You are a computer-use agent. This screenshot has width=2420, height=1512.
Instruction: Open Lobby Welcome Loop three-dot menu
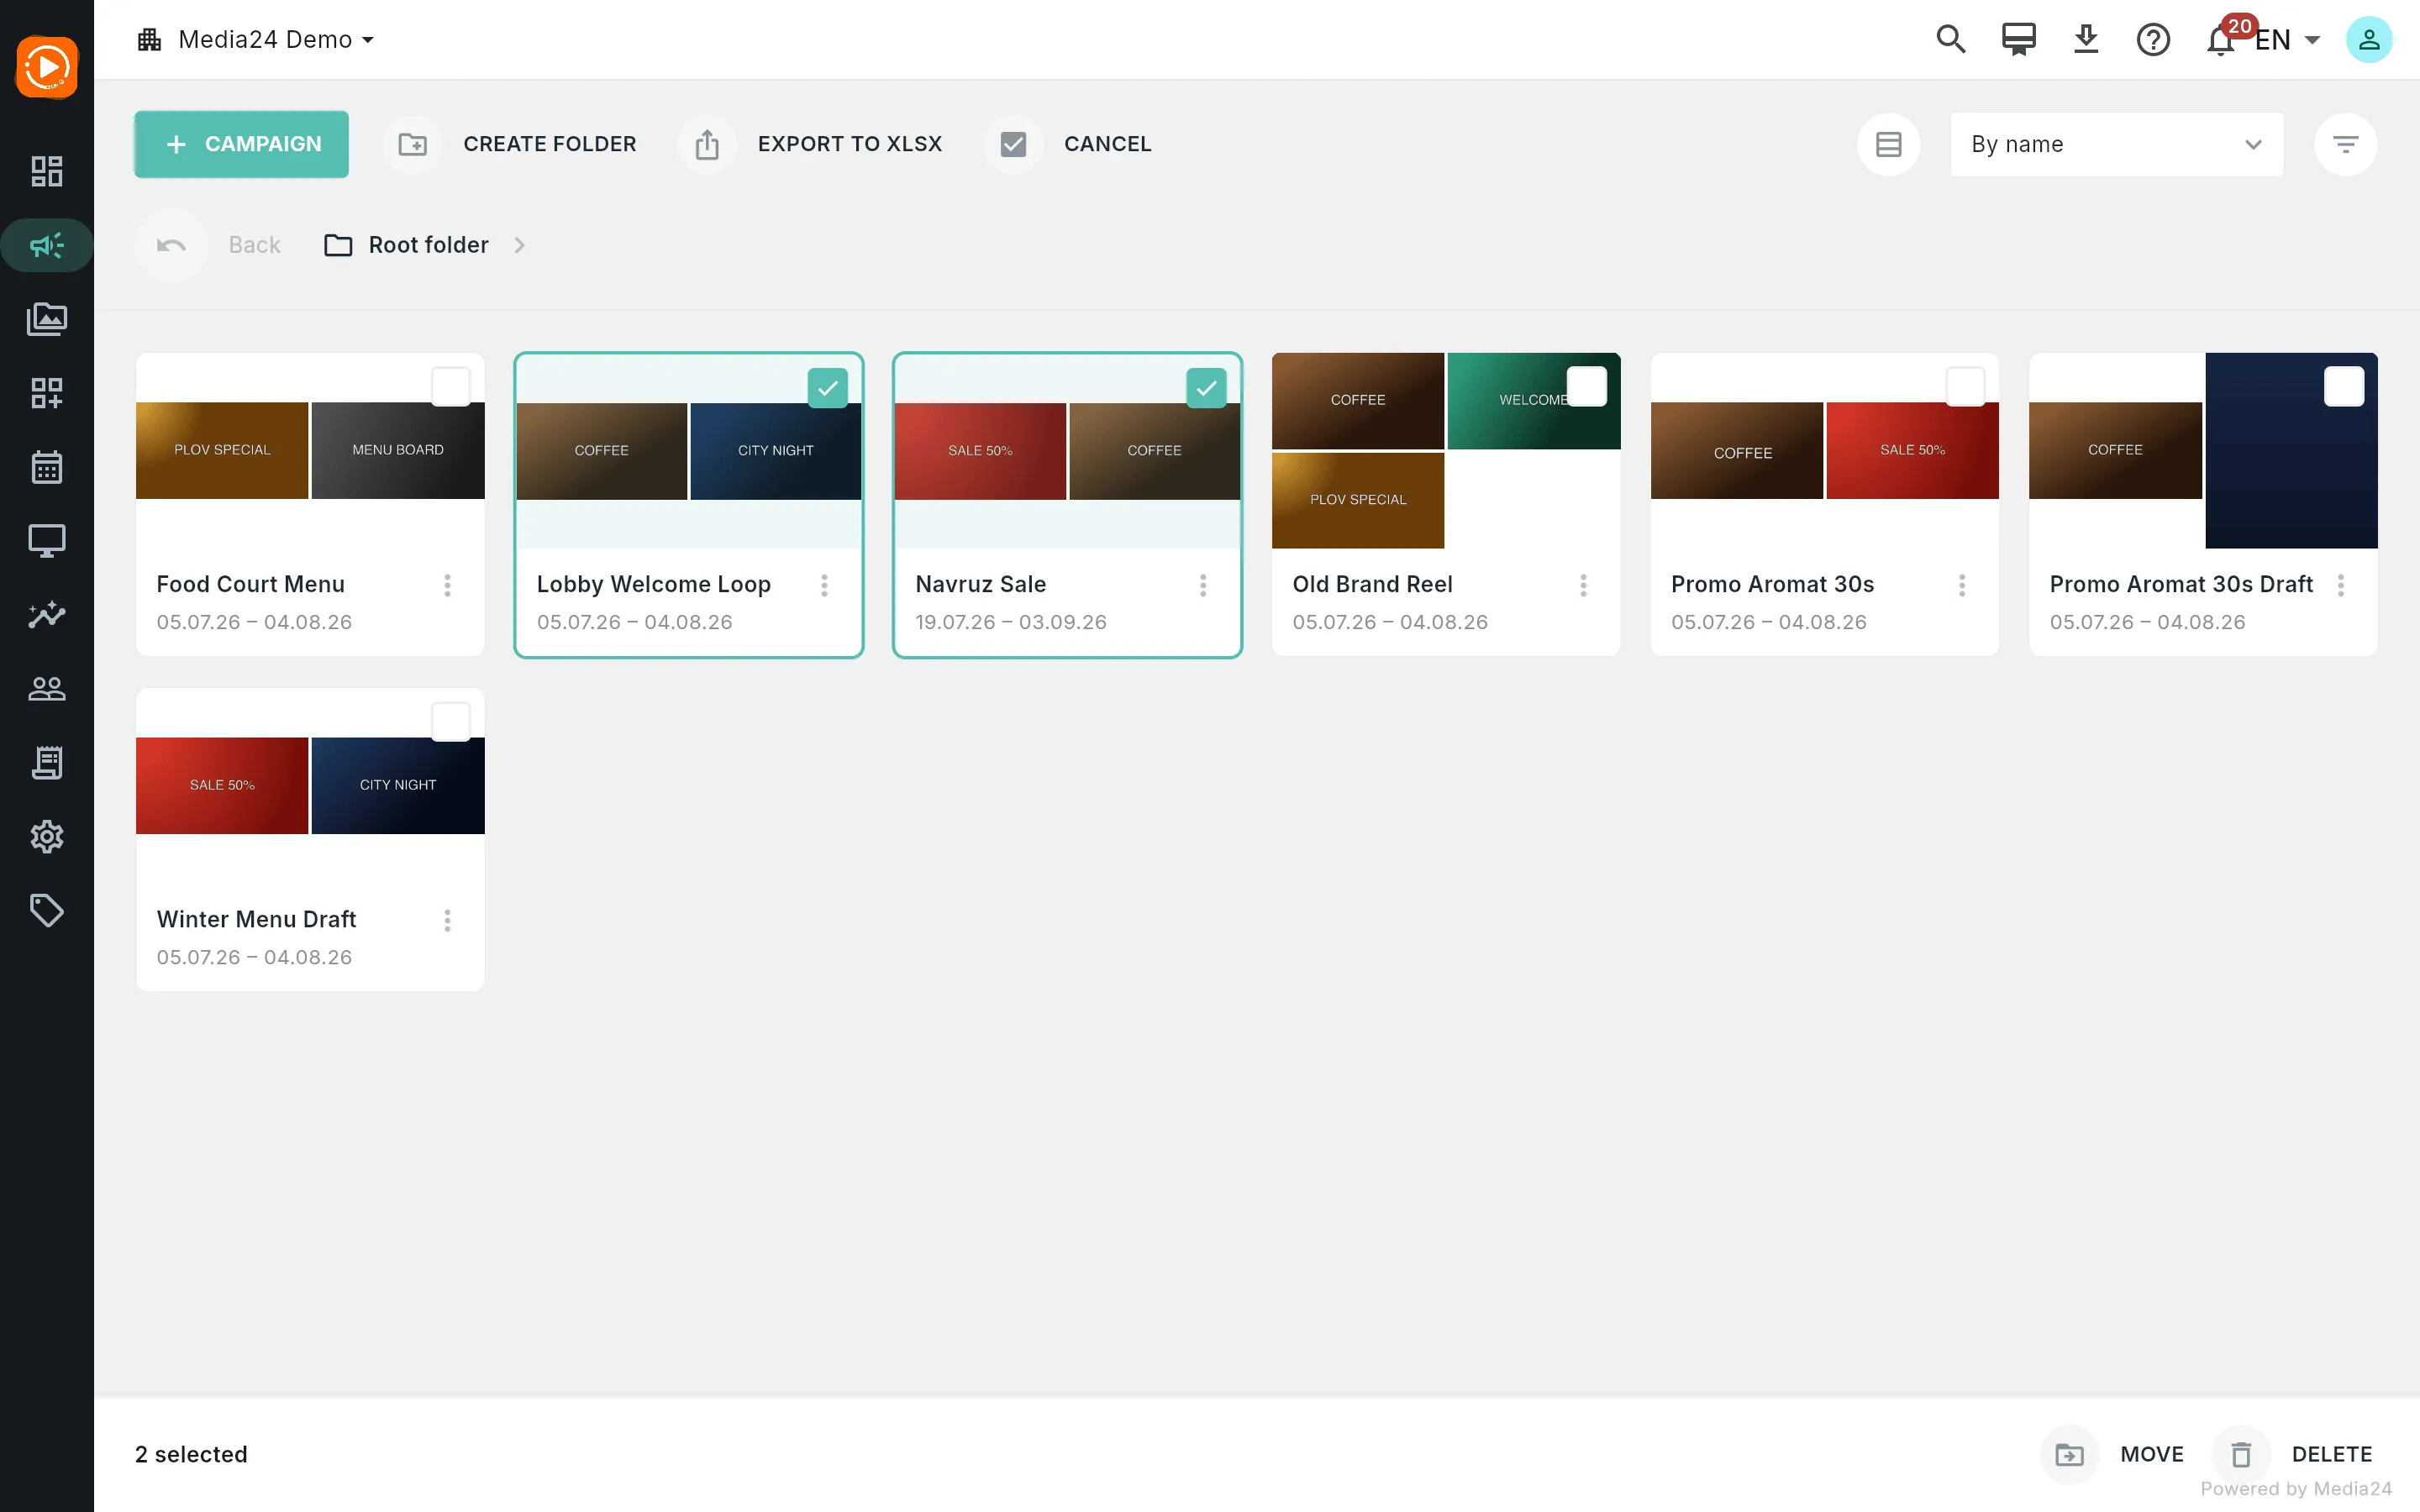[x=824, y=585]
